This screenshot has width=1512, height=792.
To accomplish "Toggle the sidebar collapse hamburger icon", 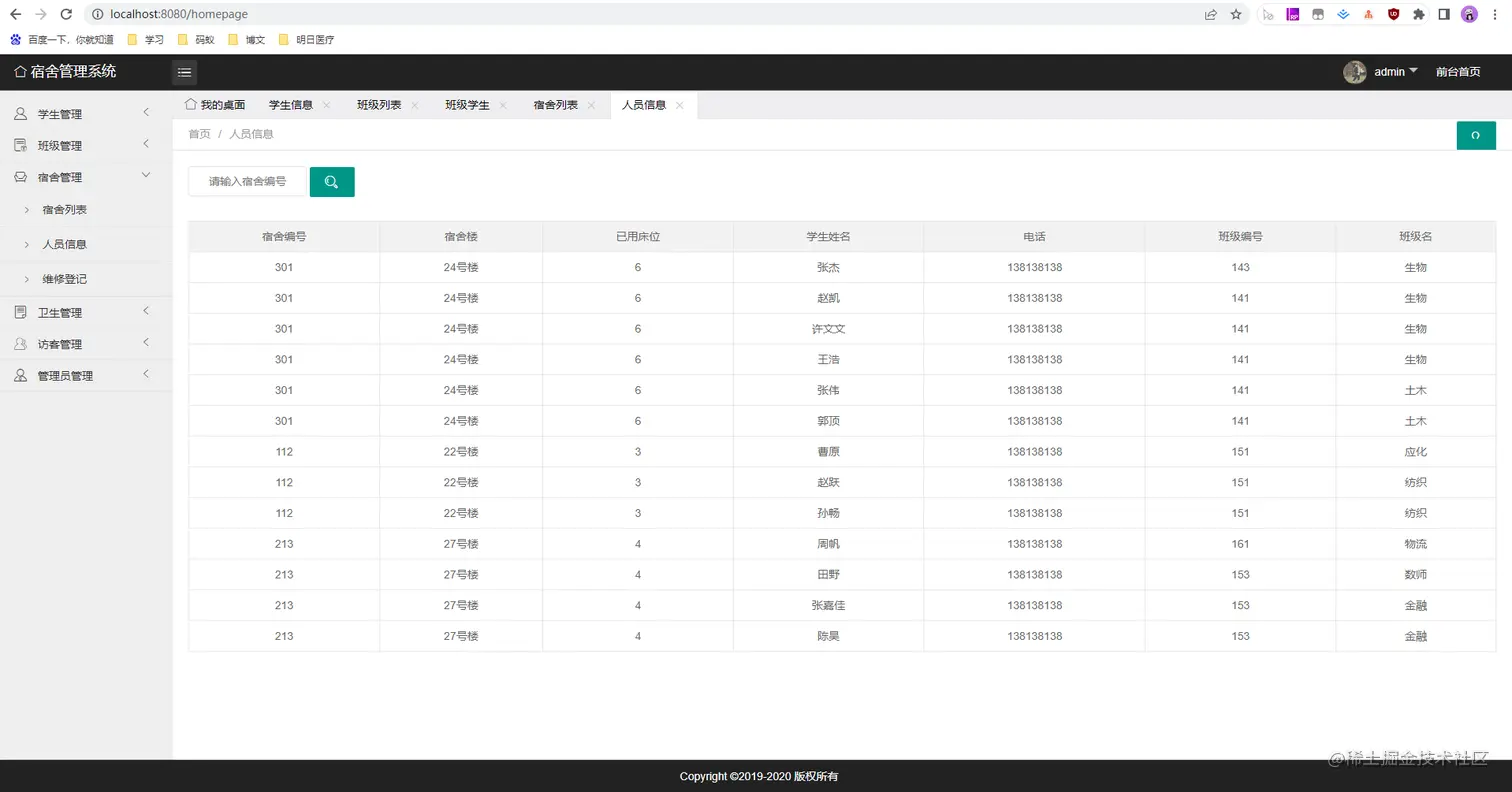I will click(184, 72).
